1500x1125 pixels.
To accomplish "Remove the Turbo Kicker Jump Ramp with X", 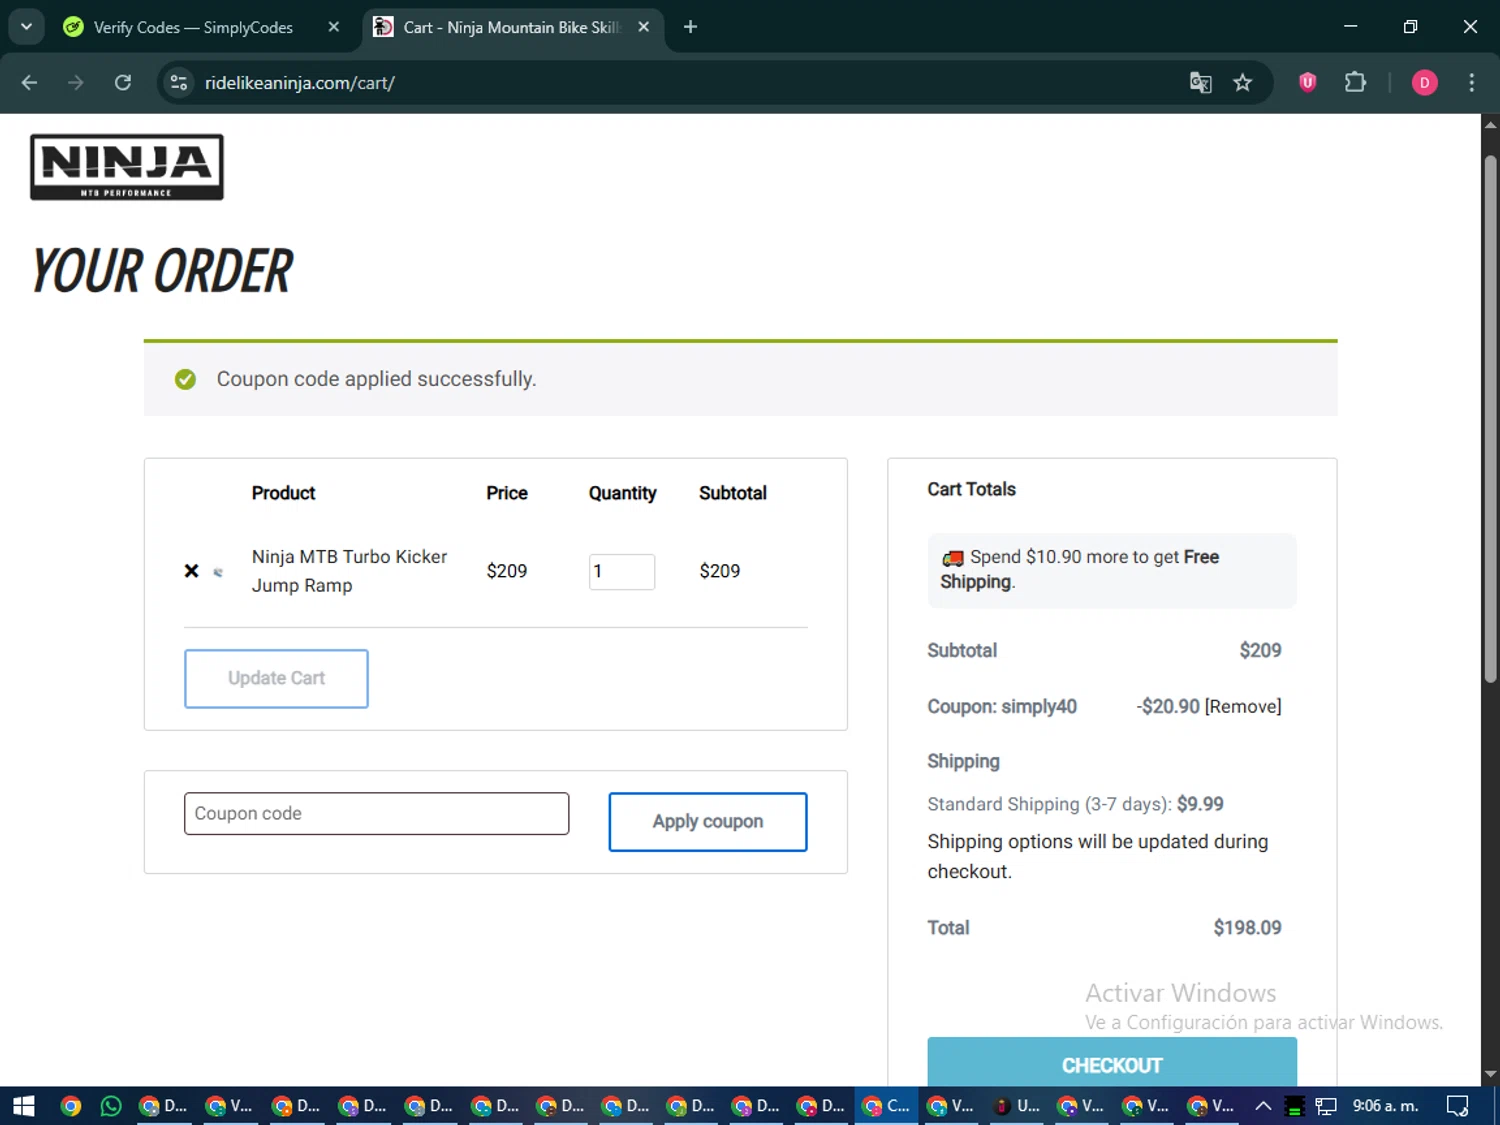I will click(x=191, y=571).
